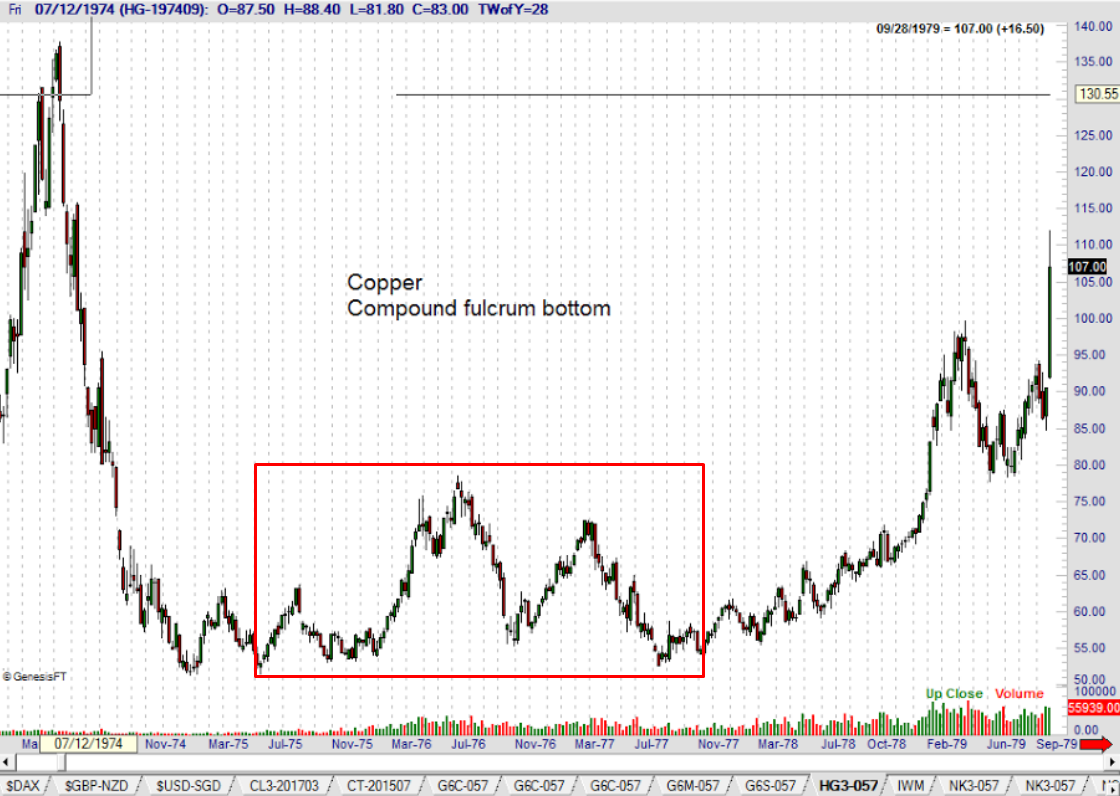Image resolution: width=1120 pixels, height=796 pixels.
Task: Click the 125.00 price axis label
Action: [1094, 135]
